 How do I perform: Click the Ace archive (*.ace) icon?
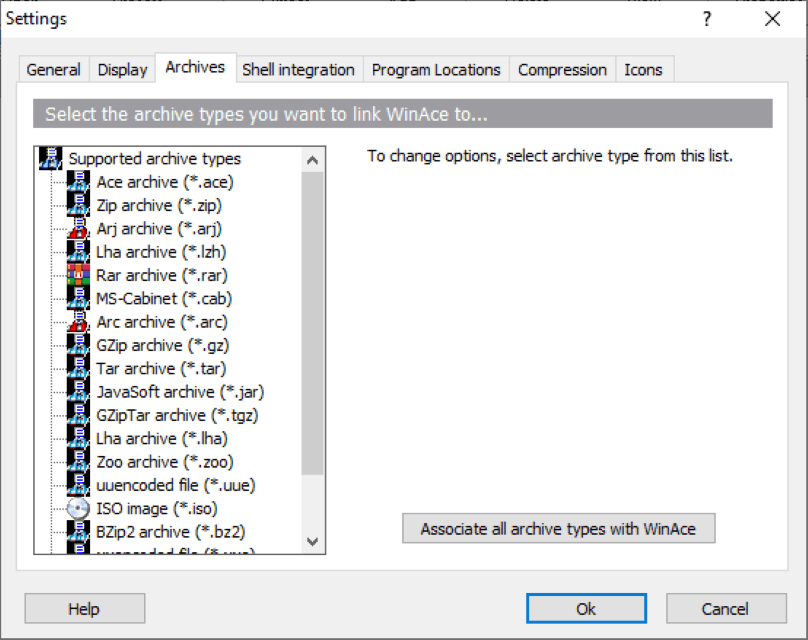coord(78,182)
